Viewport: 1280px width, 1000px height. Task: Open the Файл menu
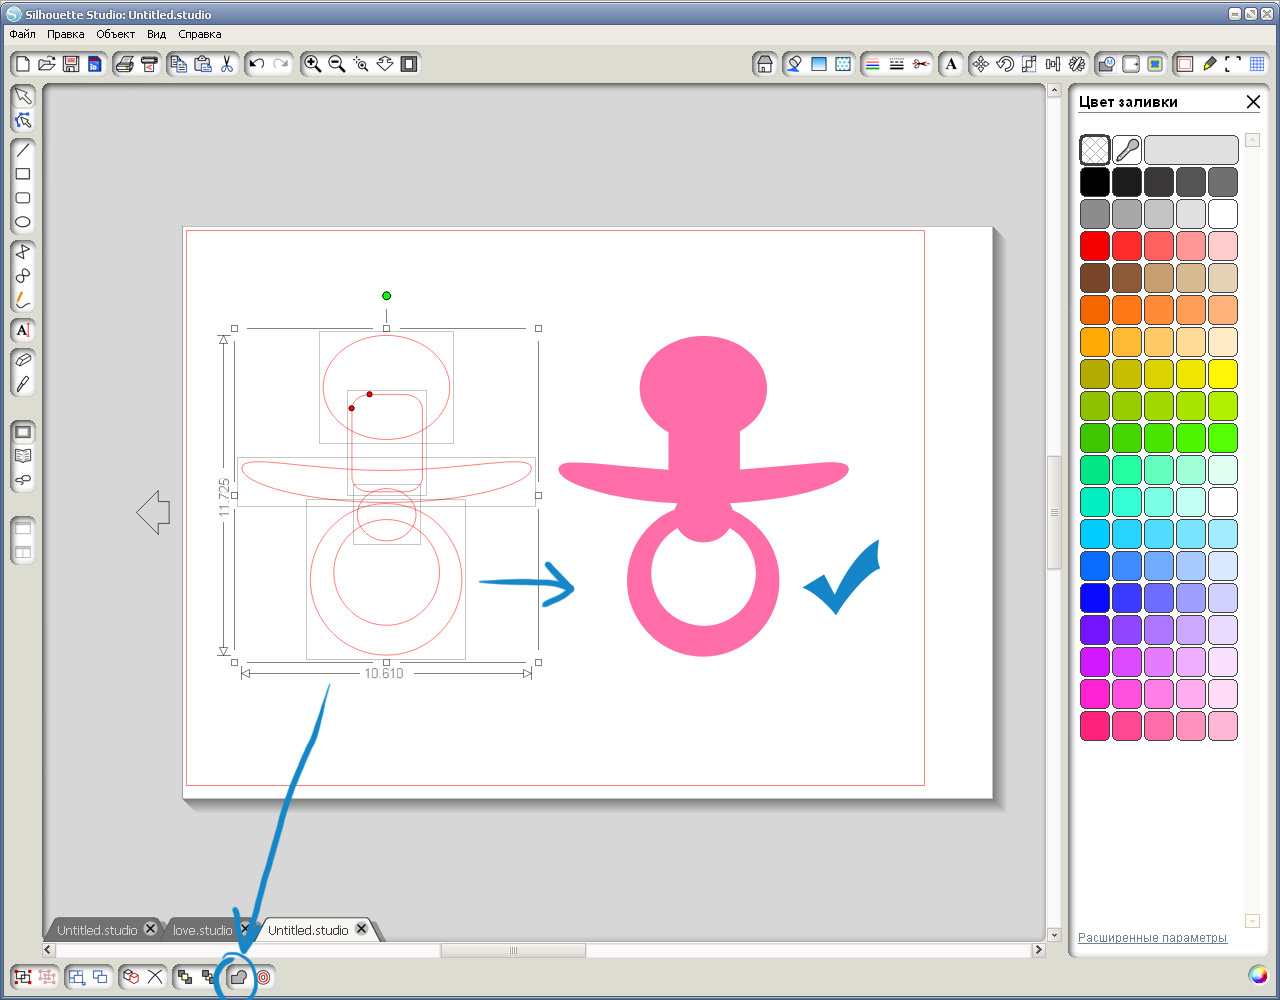[22, 34]
